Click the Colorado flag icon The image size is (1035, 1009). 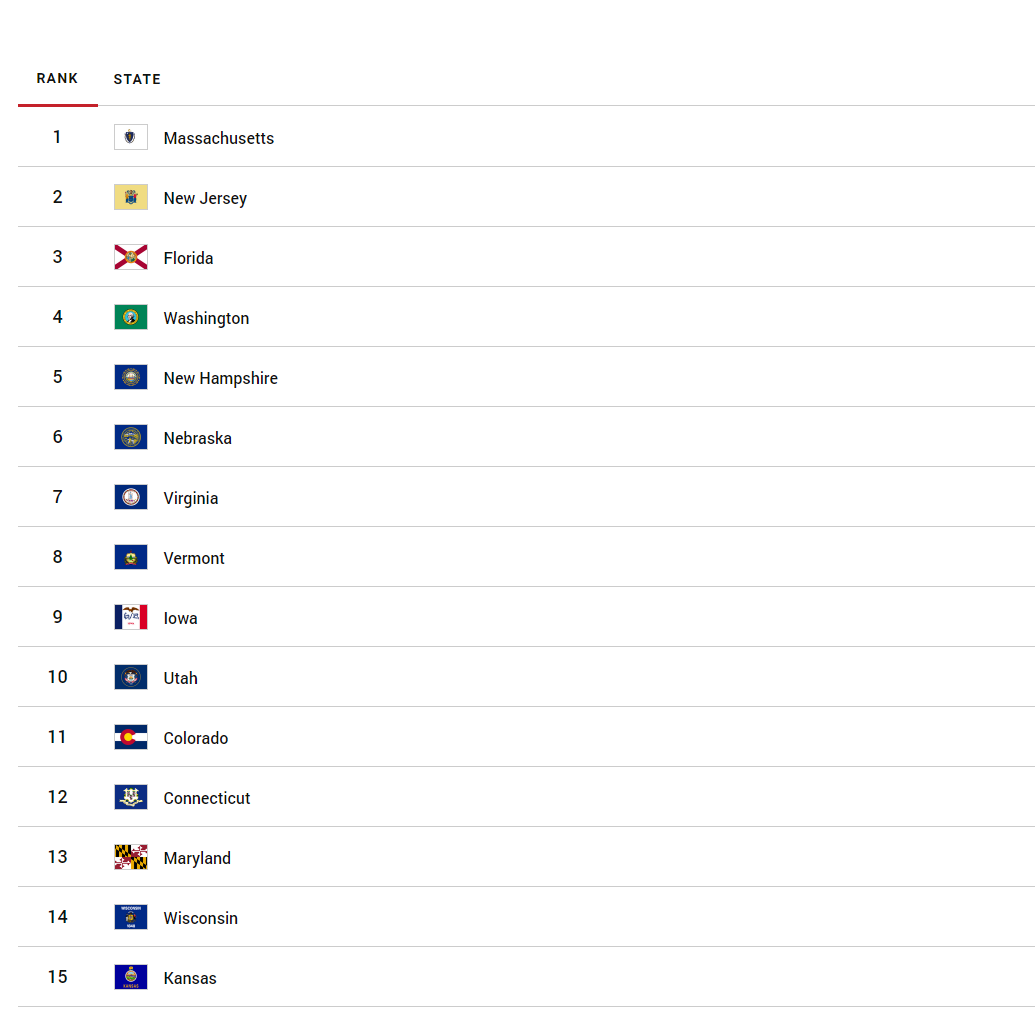tap(131, 737)
